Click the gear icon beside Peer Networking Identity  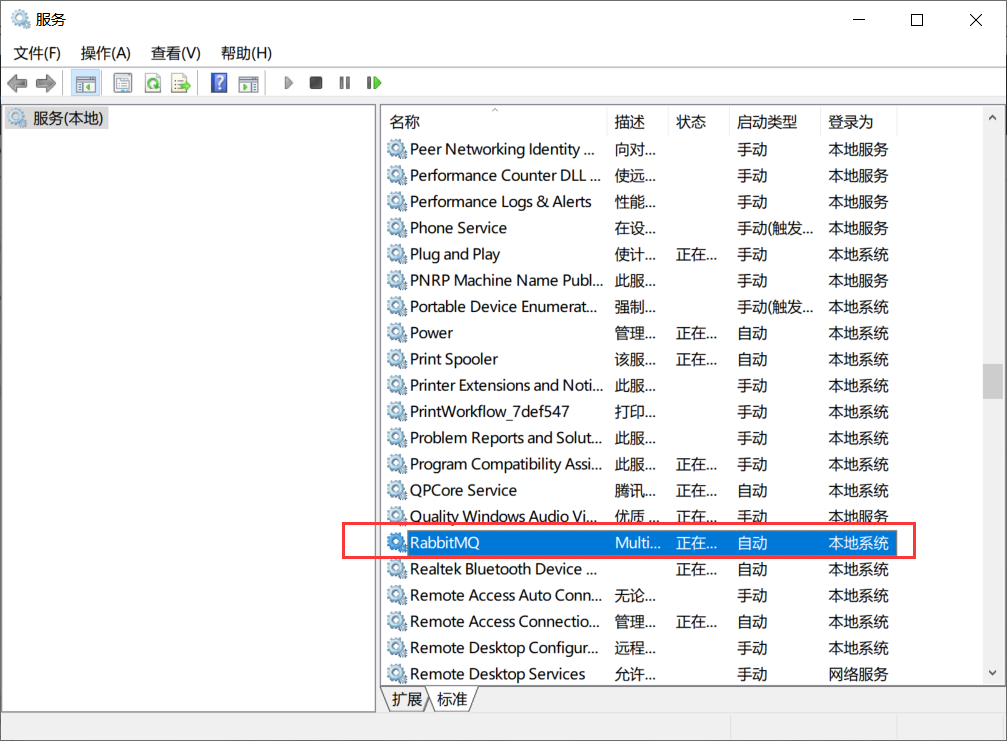click(x=397, y=150)
